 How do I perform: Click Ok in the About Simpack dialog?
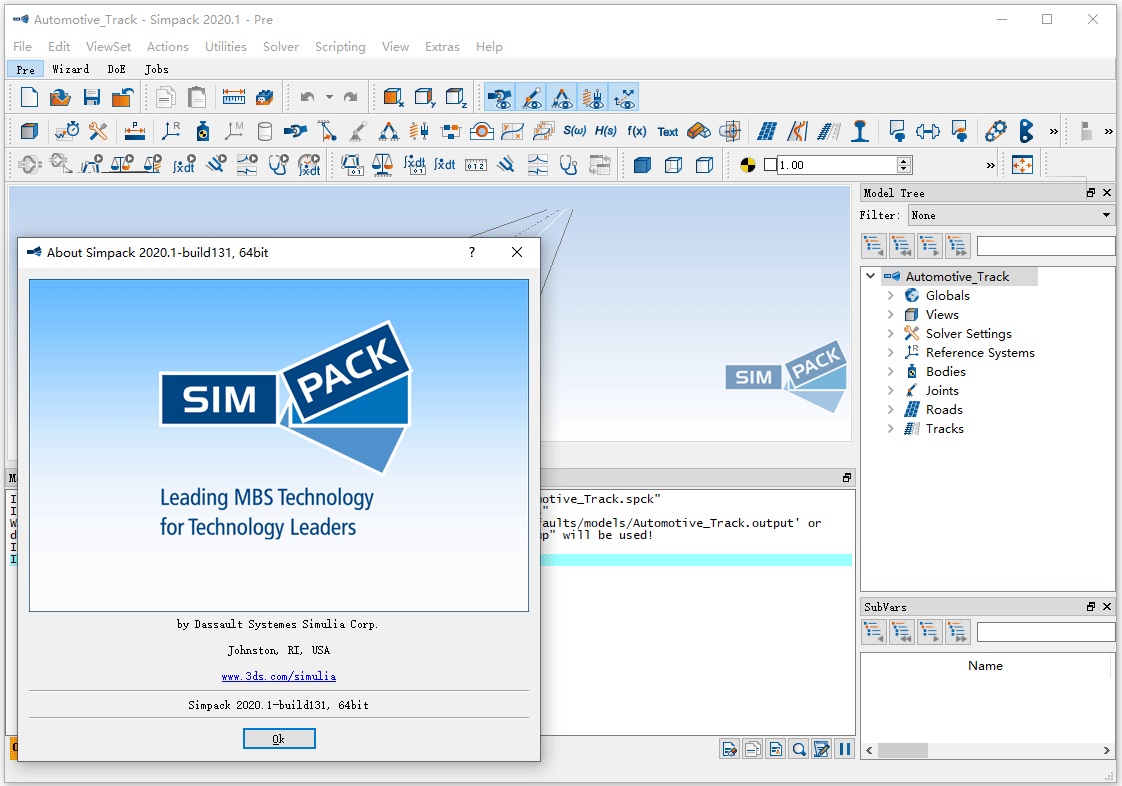[x=279, y=738]
